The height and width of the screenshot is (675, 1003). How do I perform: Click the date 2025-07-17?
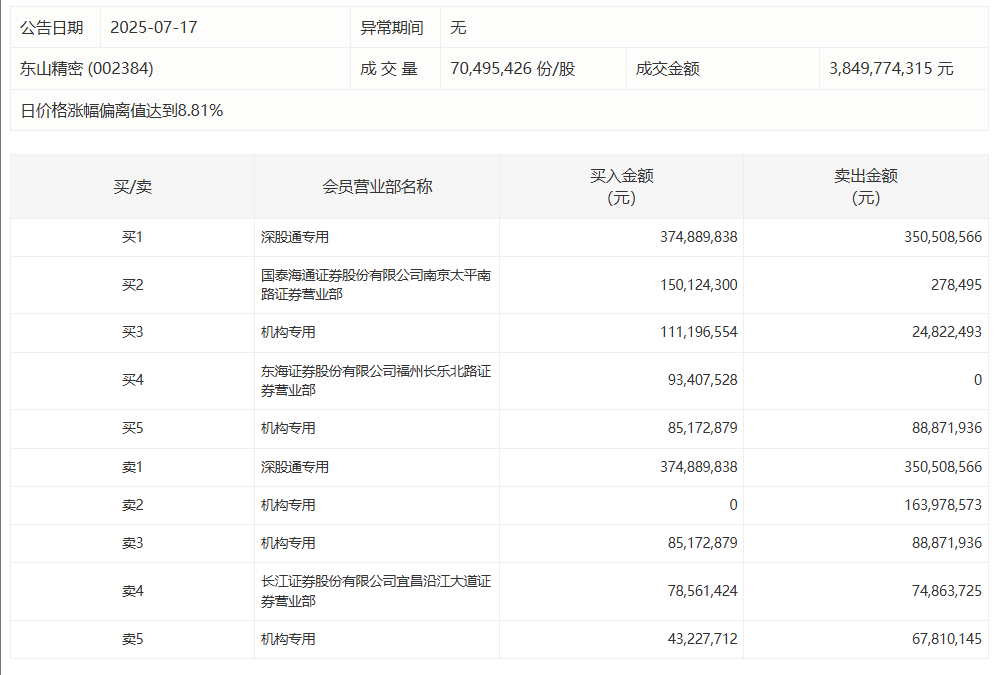[154, 28]
